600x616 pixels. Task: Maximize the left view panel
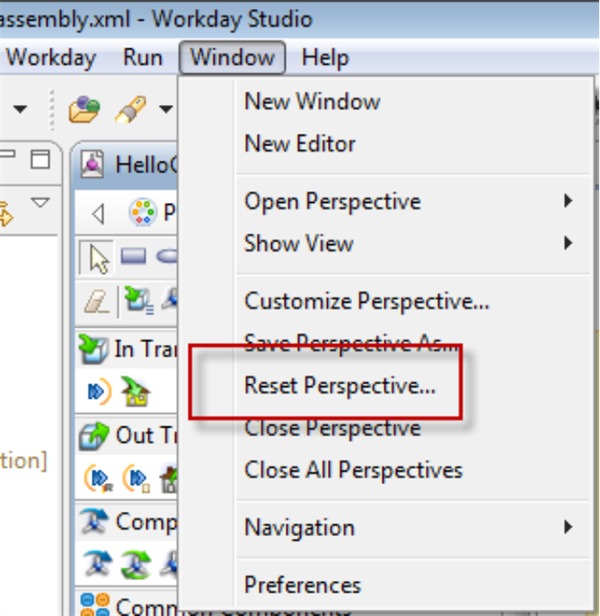[40, 160]
